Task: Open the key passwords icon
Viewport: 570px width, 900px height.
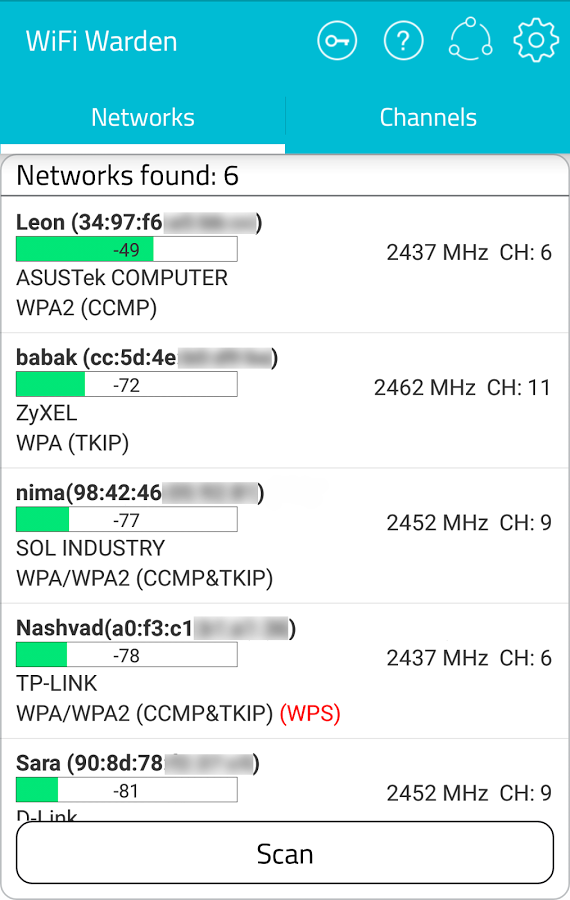Action: tap(337, 41)
